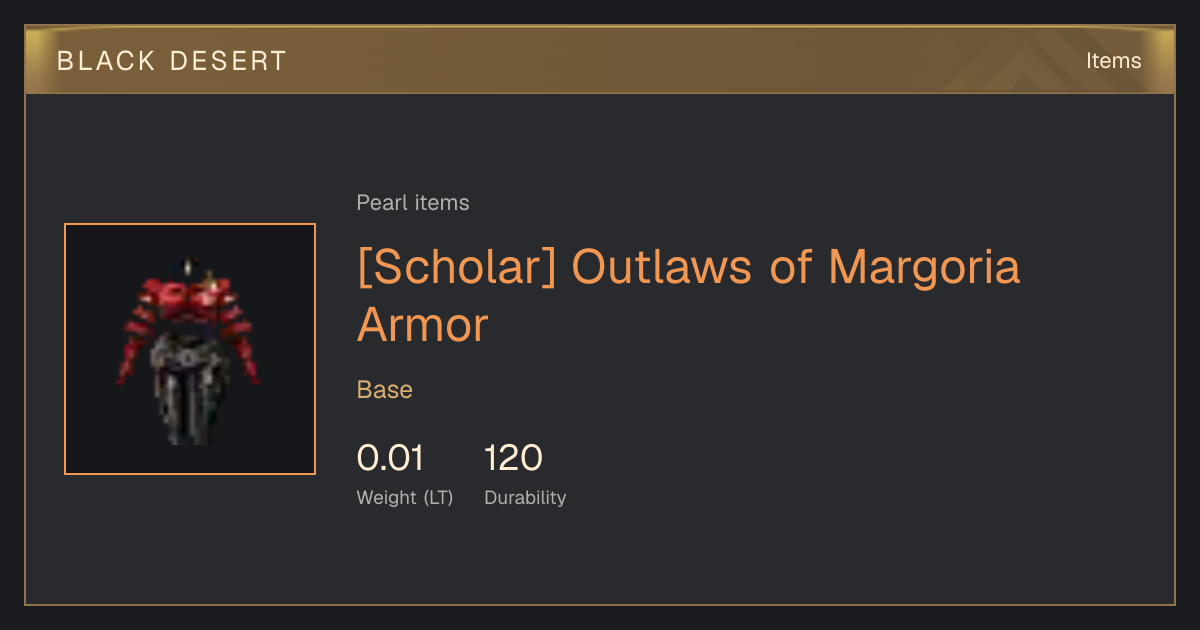Click the chevron emblem in the gold header

1032,60
